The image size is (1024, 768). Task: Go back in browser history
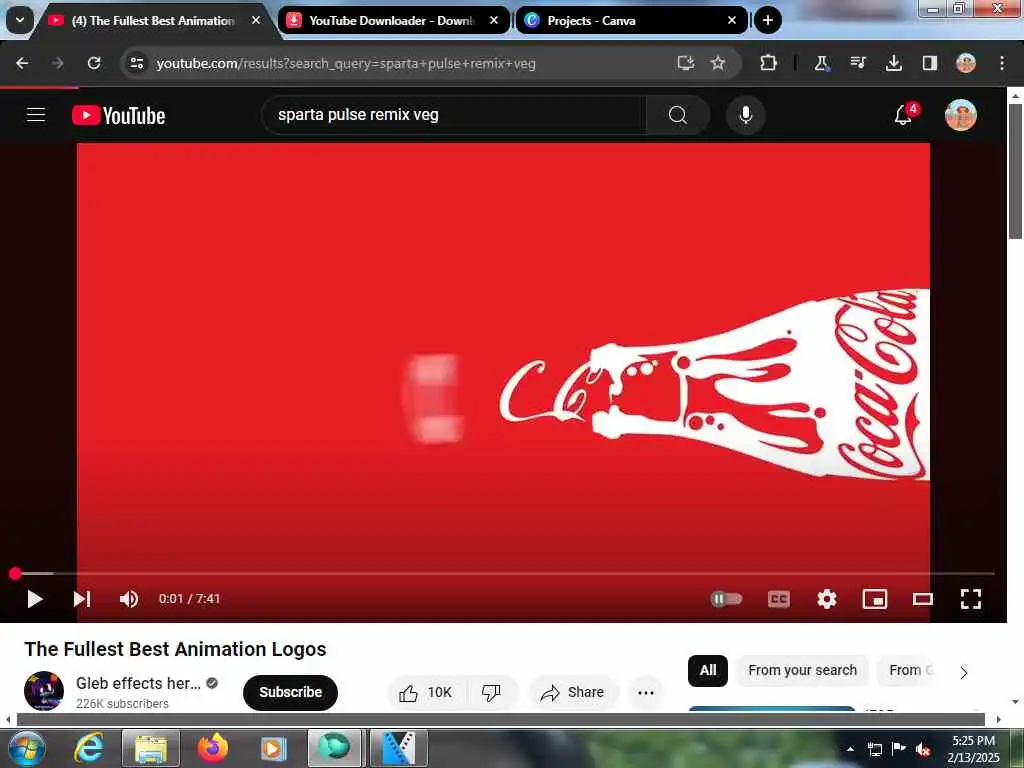(x=22, y=63)
